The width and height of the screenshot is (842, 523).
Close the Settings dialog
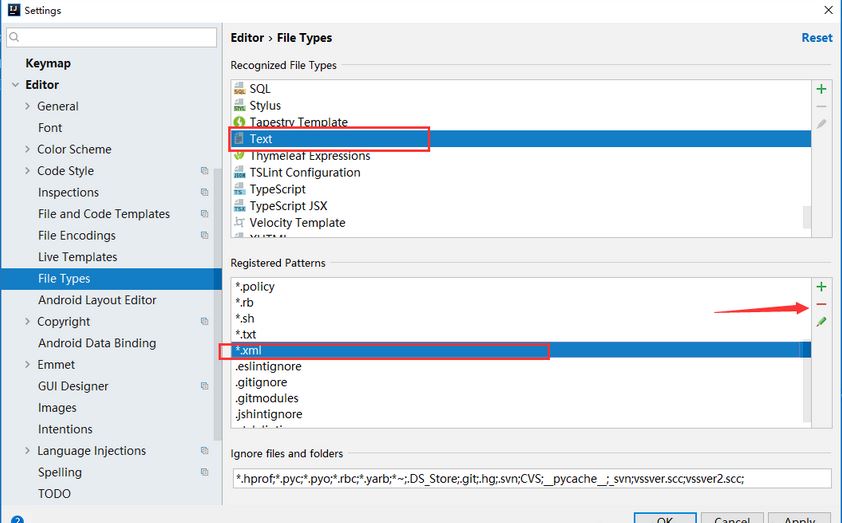[x=829, y=10]
